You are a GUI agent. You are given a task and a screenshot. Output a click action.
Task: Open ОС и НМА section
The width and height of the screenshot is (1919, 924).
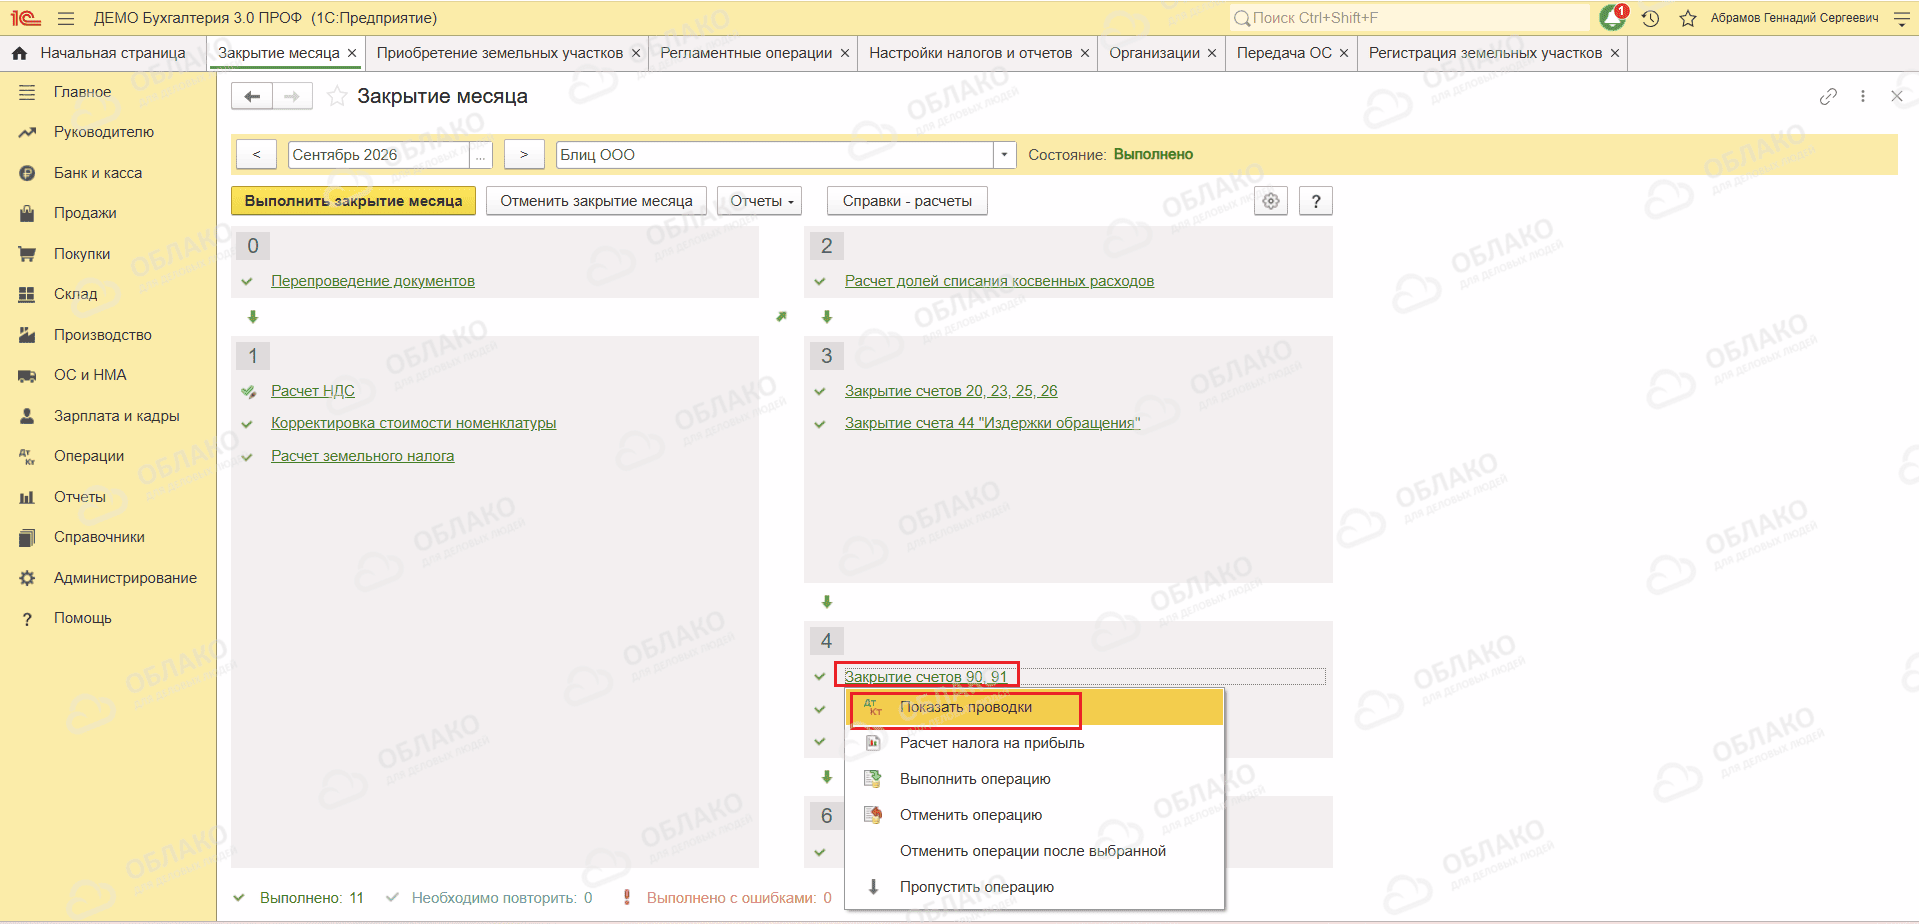[x=90, y=375]
